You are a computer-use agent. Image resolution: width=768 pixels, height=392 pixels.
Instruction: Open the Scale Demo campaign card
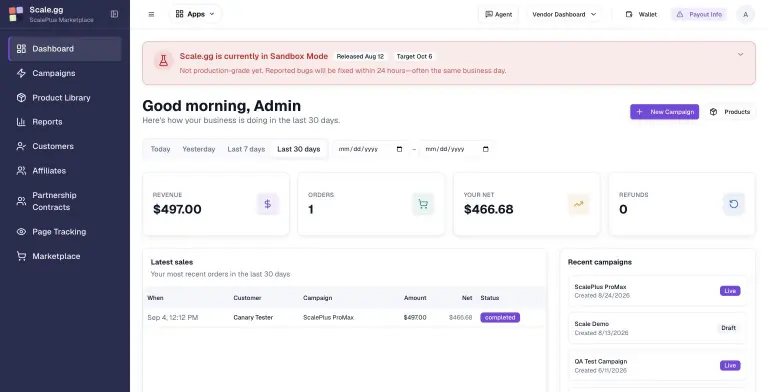(x=657, y=328)
